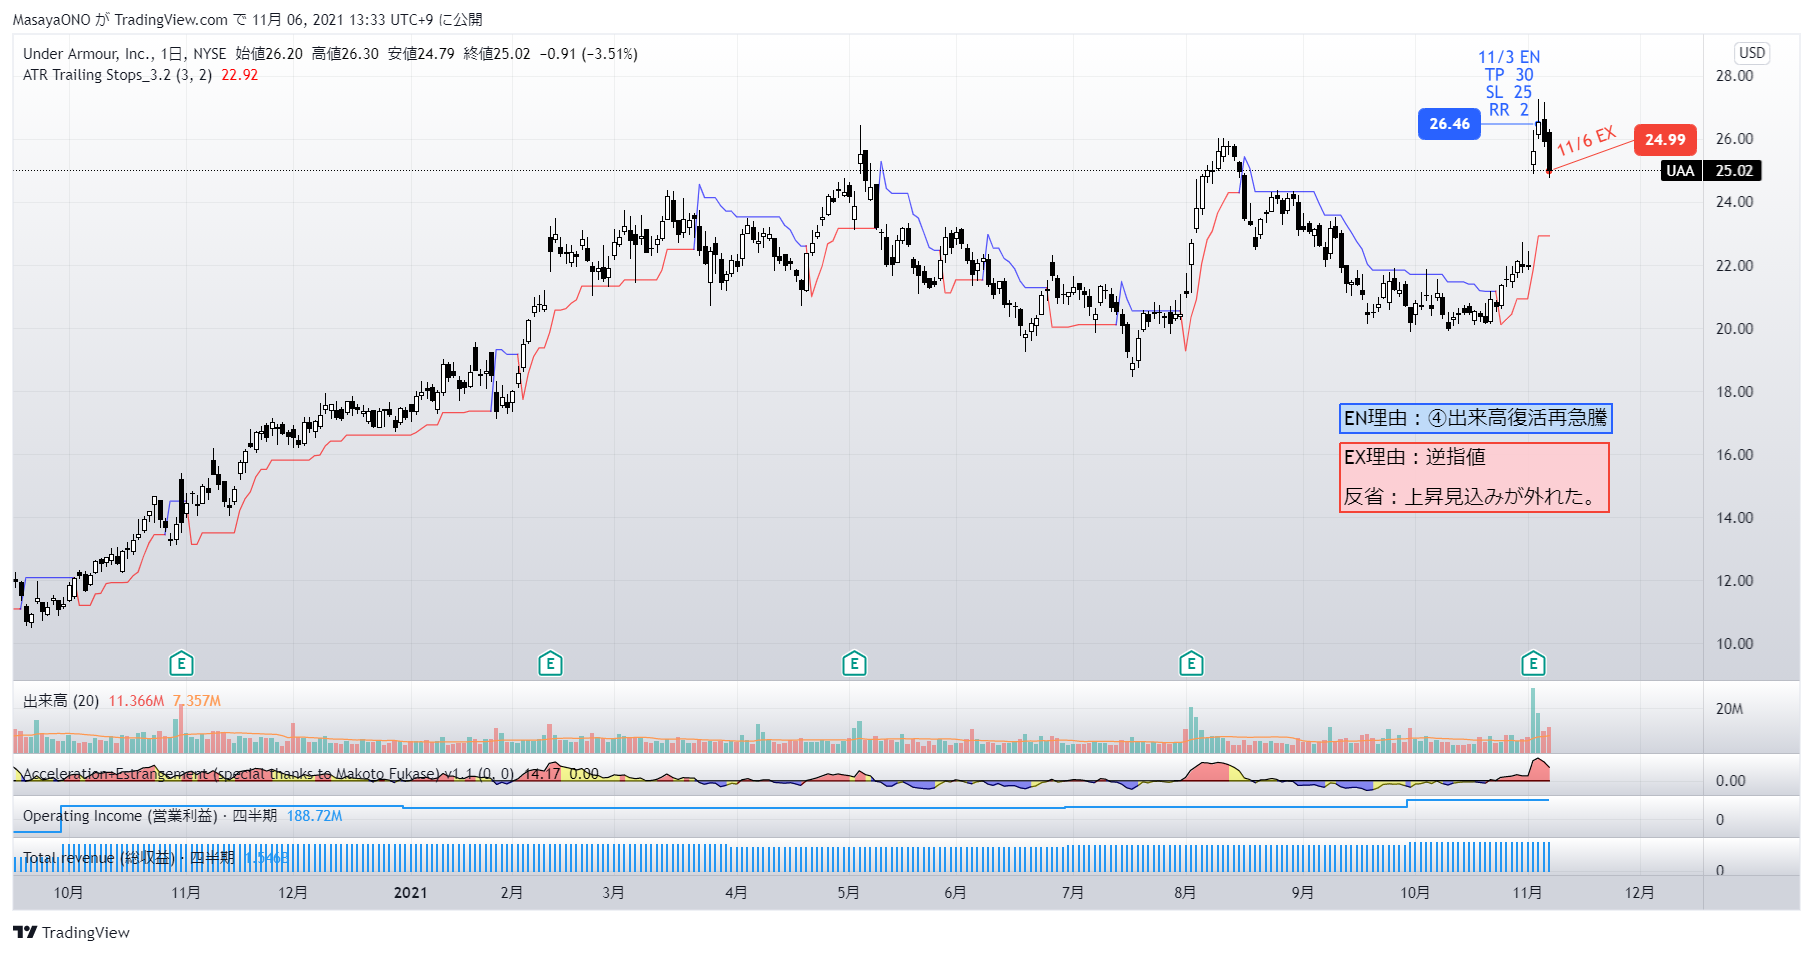
Task: Click the 18.00 price axis label
Action: coord(1735,392)
